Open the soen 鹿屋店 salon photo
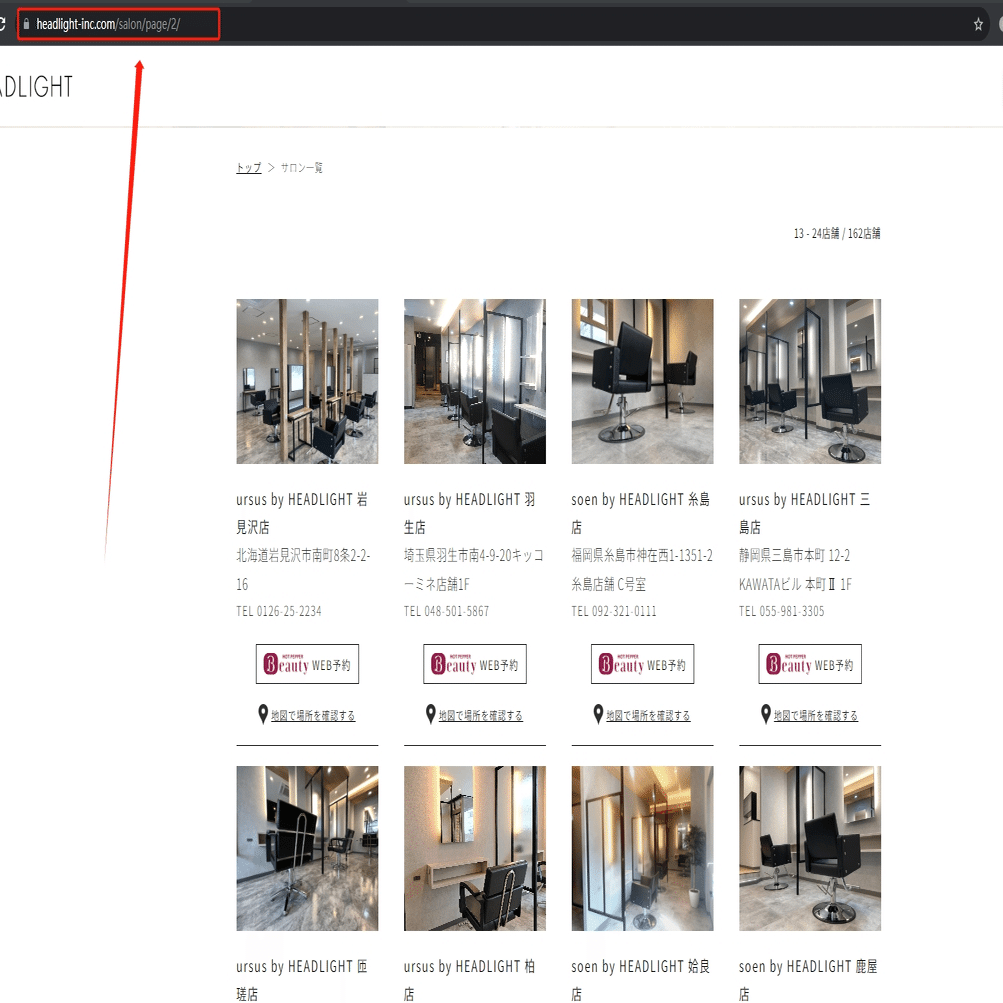Image resolution: width=1003 pixels, height=1003 pixels. [810, 848]
